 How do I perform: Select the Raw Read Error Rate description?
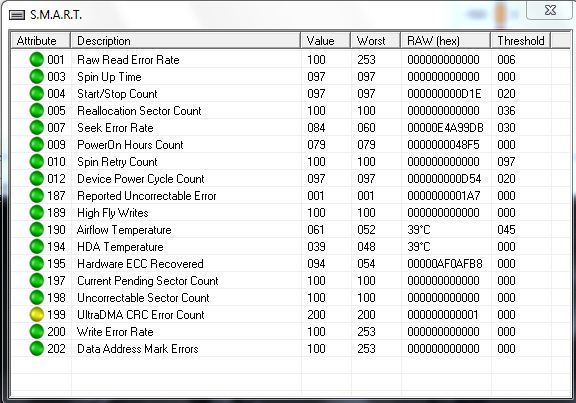pyautogui.click(x=128, y=60)
